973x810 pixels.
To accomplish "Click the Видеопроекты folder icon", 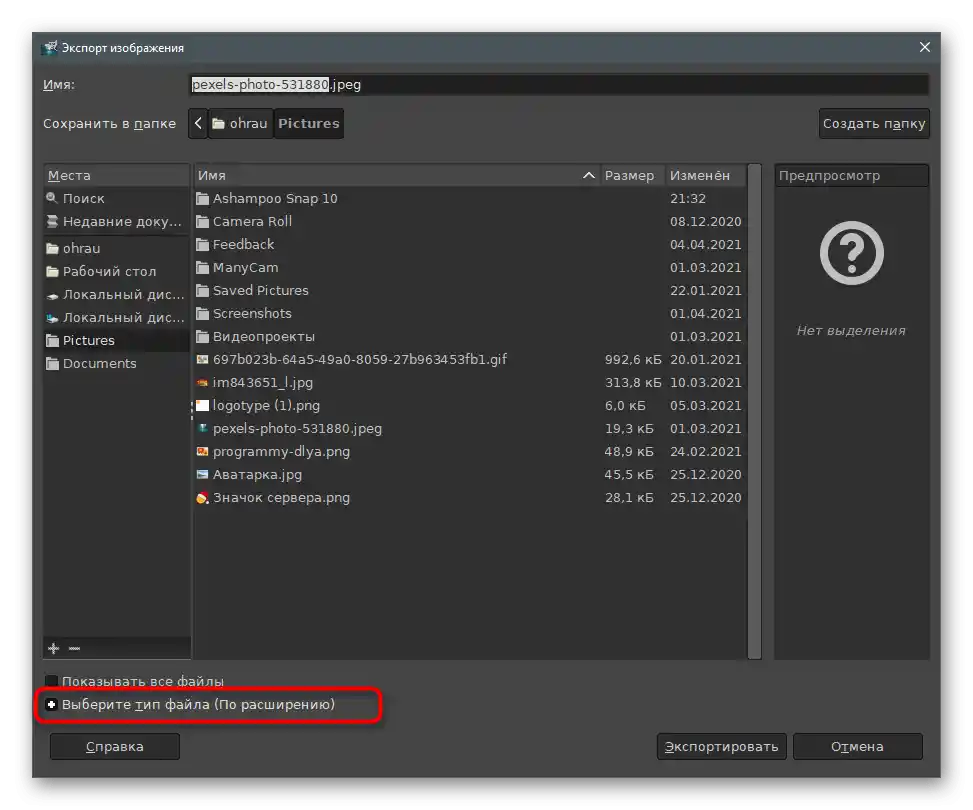I will click(202, 336).
